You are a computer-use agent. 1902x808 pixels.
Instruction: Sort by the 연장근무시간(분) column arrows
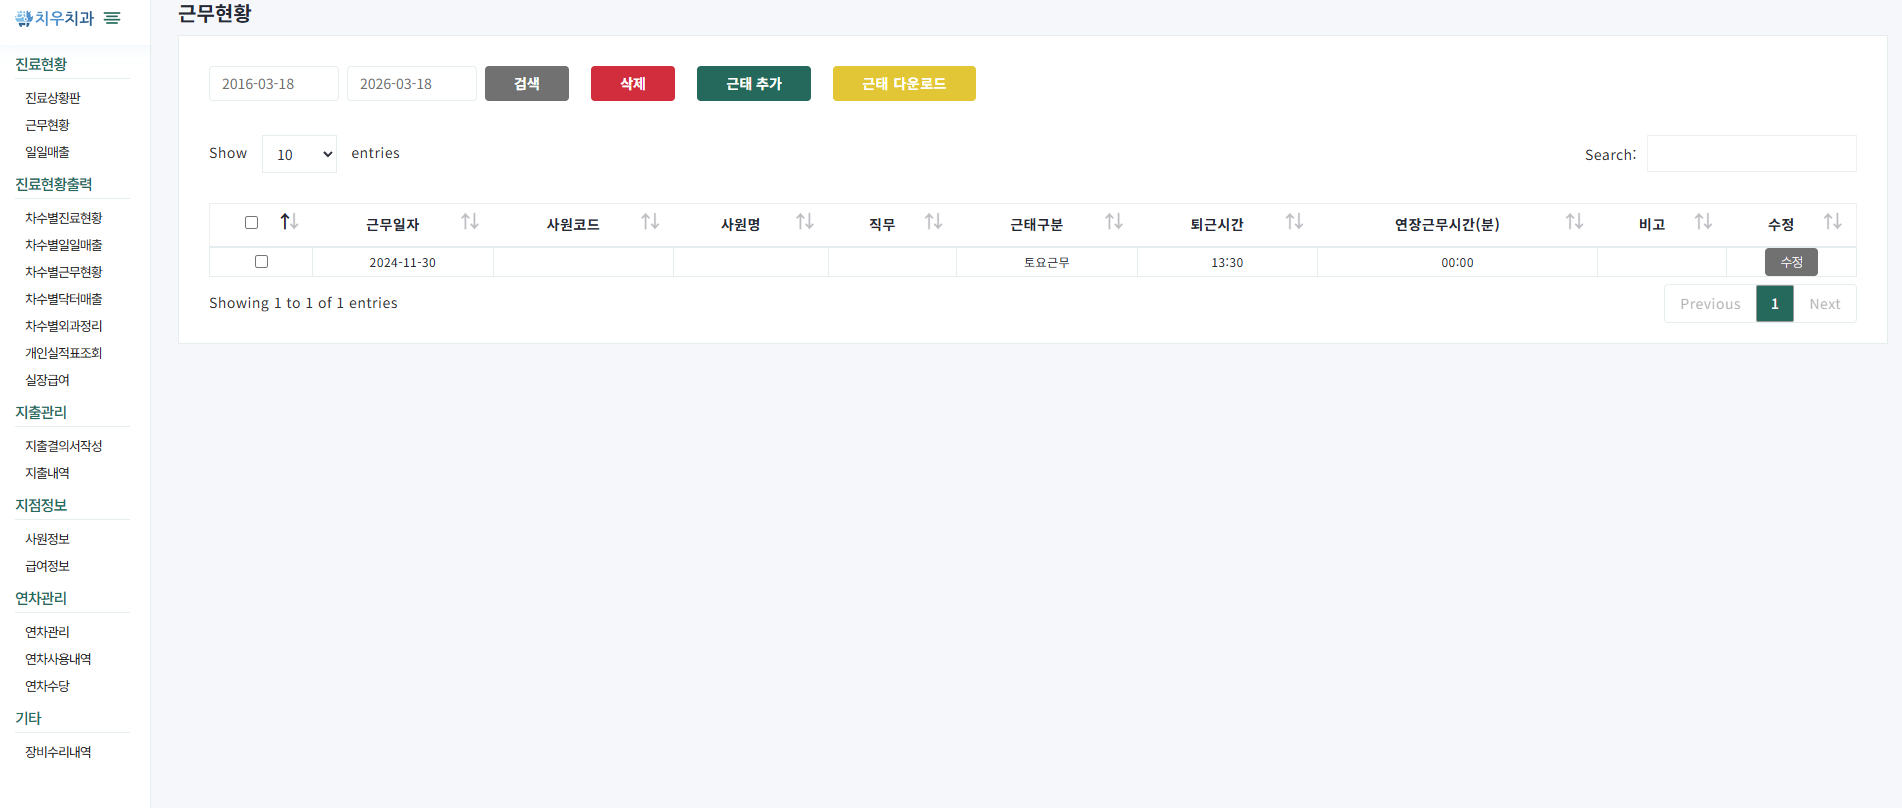1574,222
